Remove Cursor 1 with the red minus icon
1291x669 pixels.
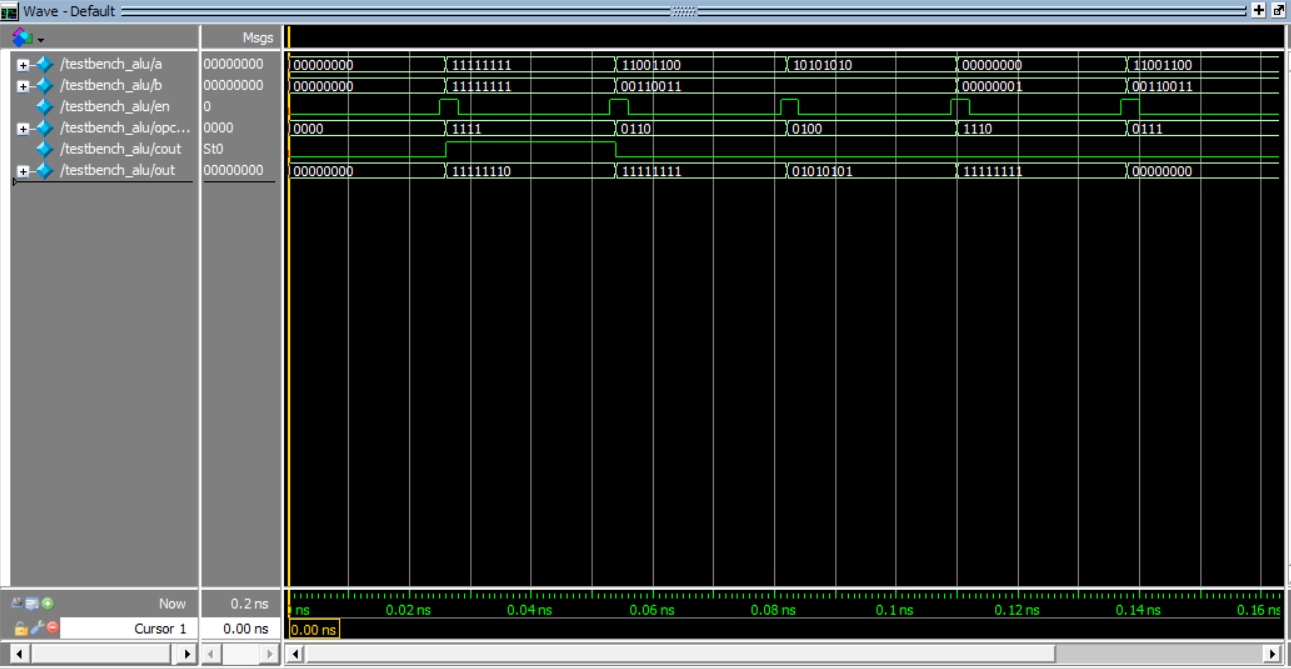[x=53, y=628]
